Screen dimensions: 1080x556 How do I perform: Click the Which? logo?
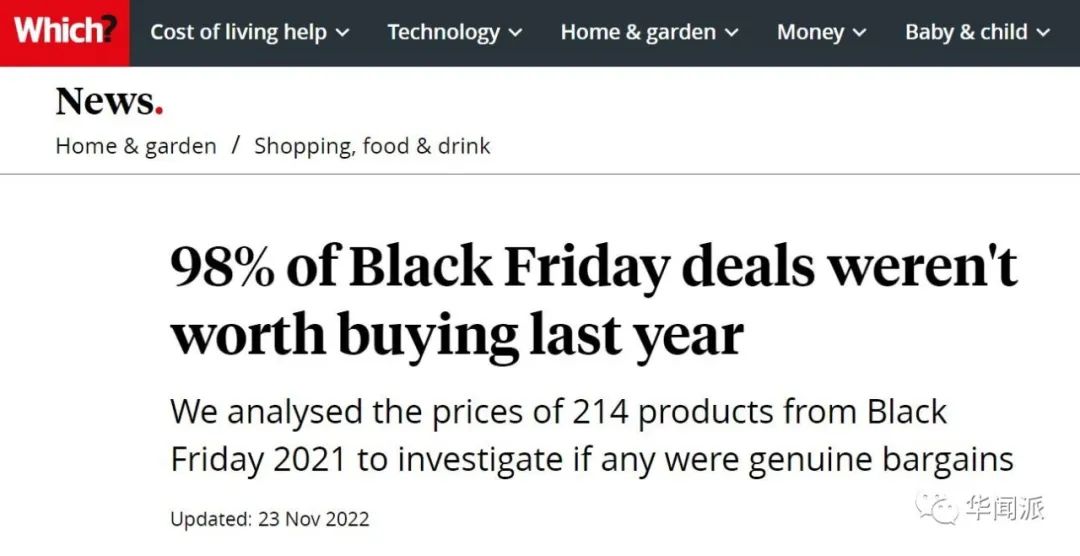64,32
